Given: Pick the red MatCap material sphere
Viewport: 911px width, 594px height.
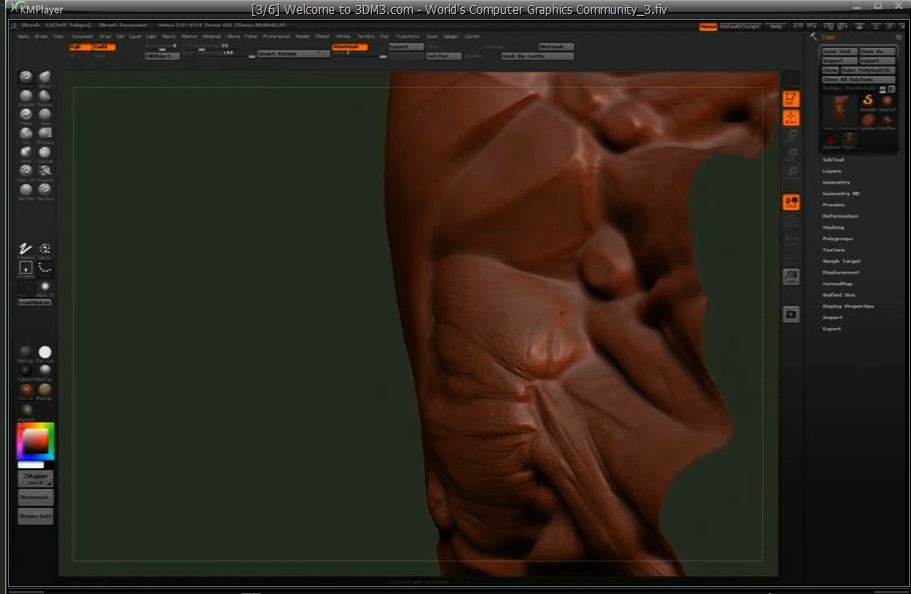Looking at the screenshot, I should pyautogui.click(x=26, y=389).
